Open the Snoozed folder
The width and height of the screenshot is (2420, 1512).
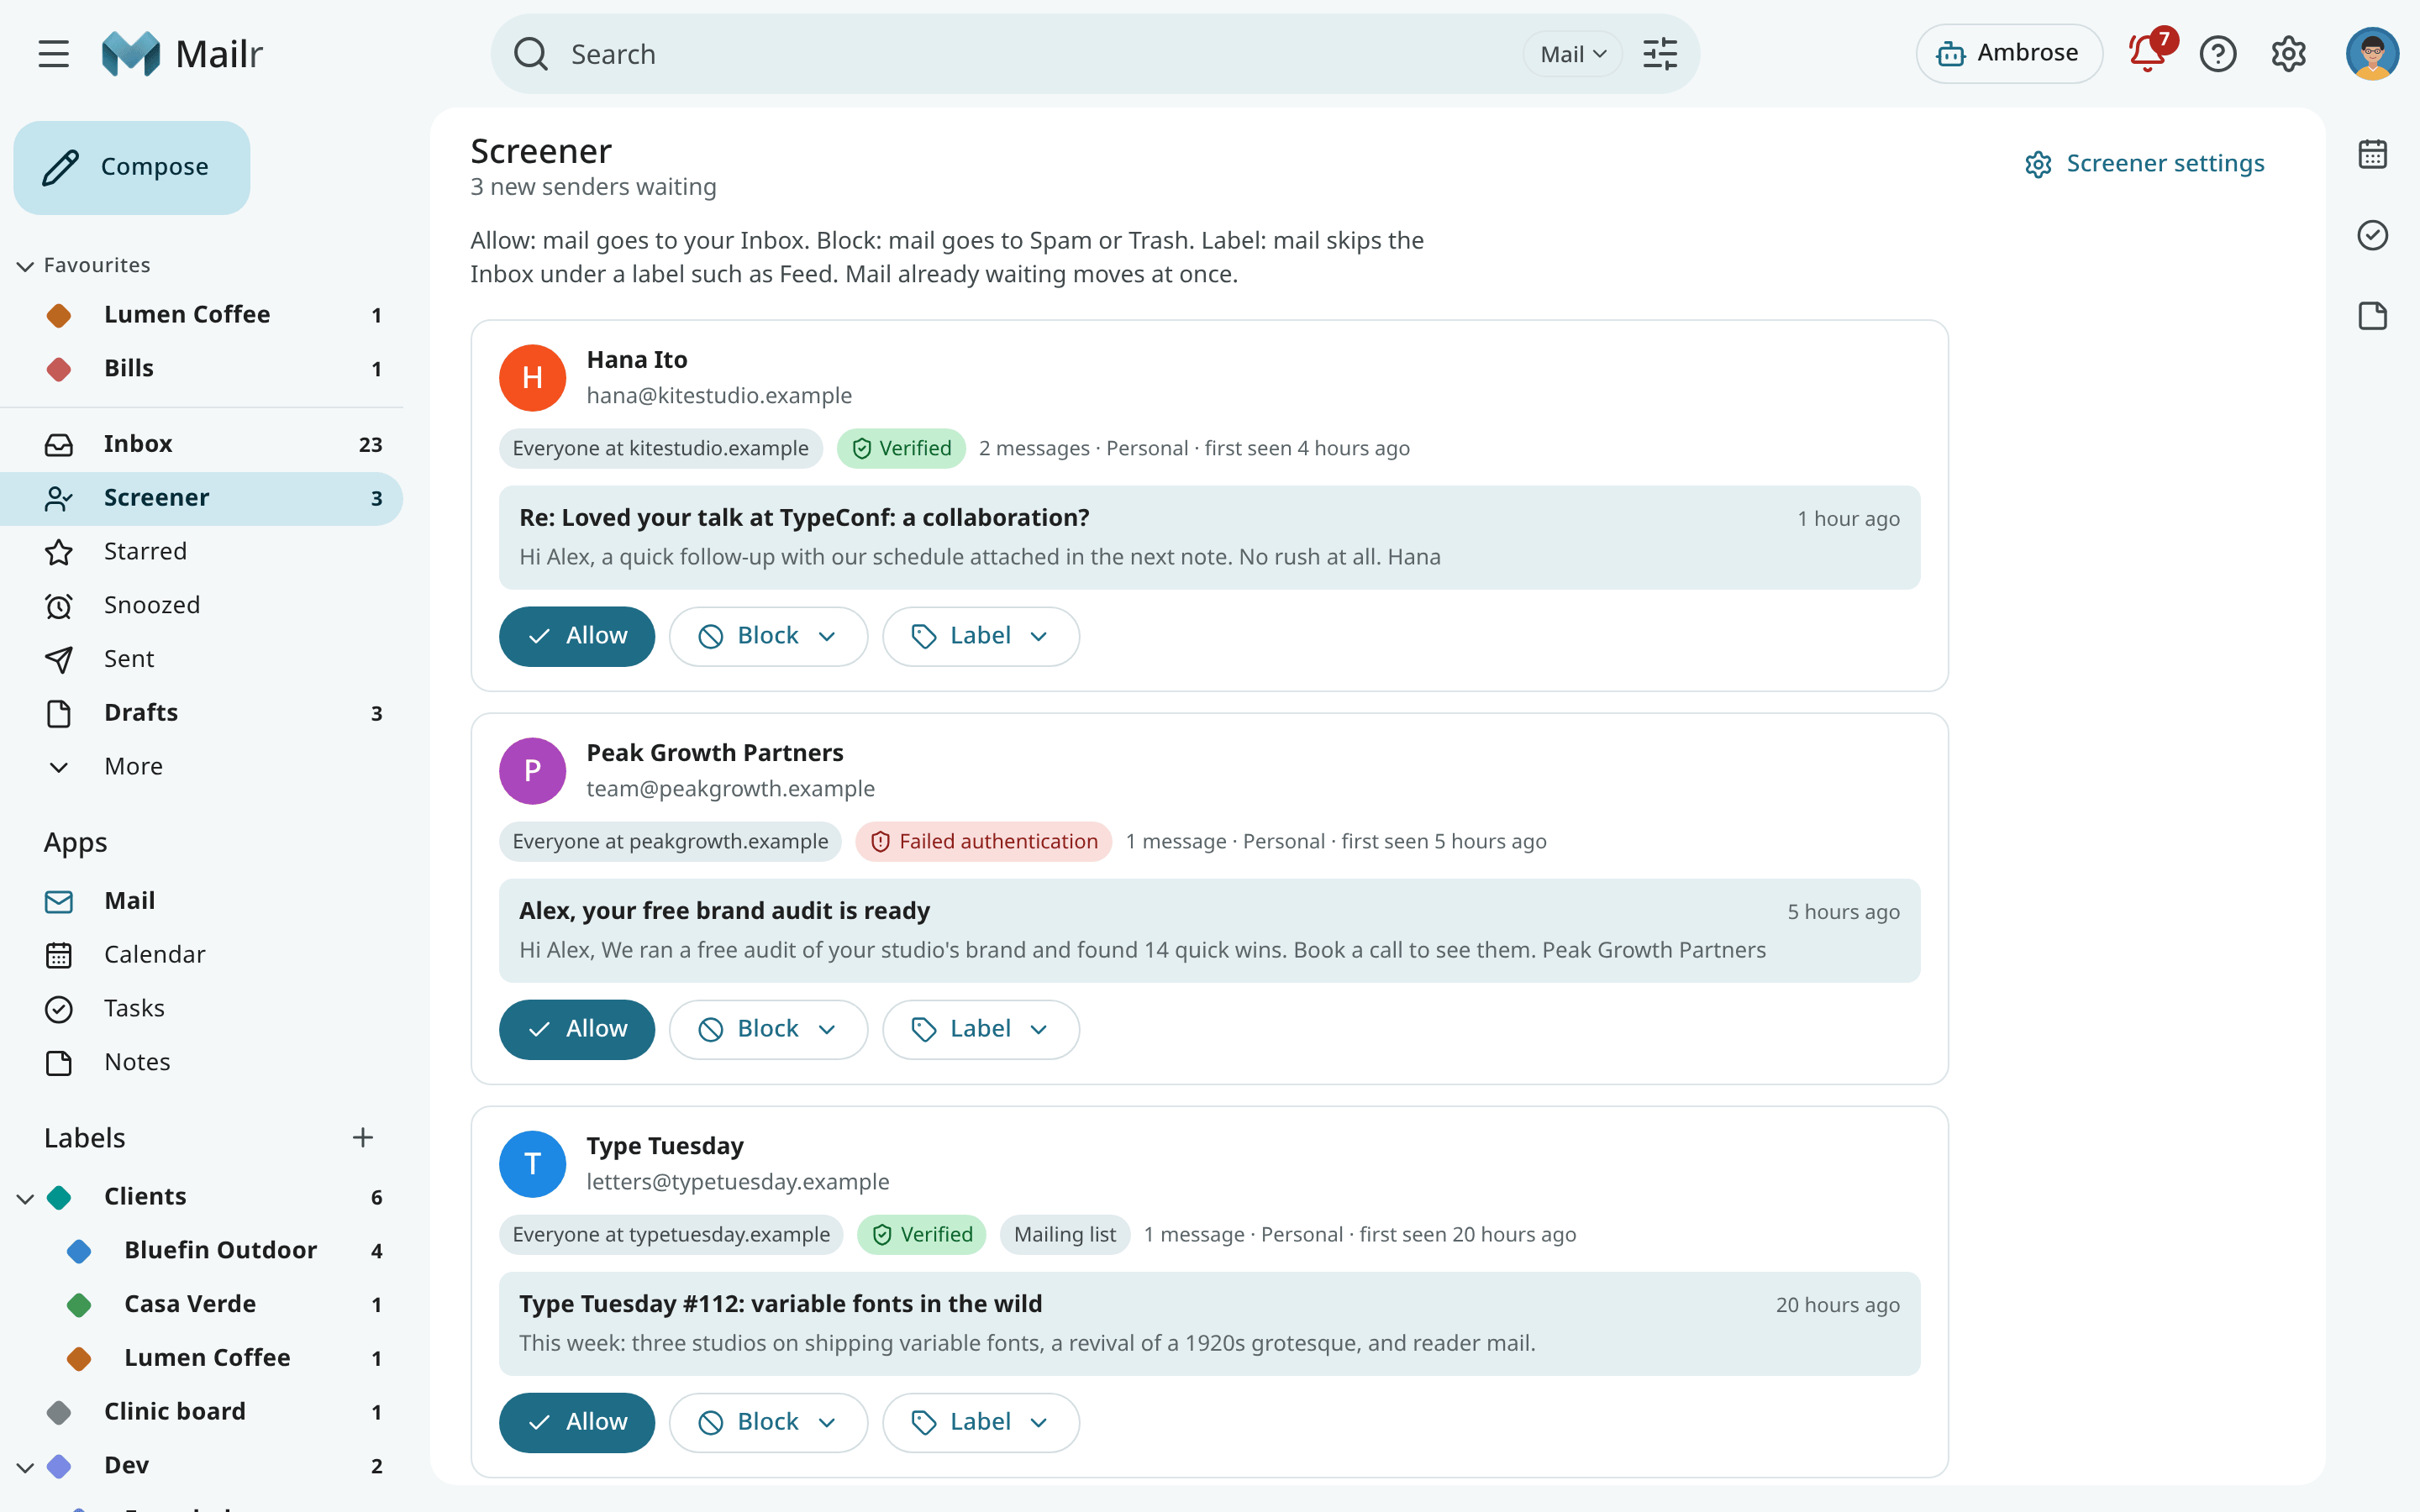point(200,605)
